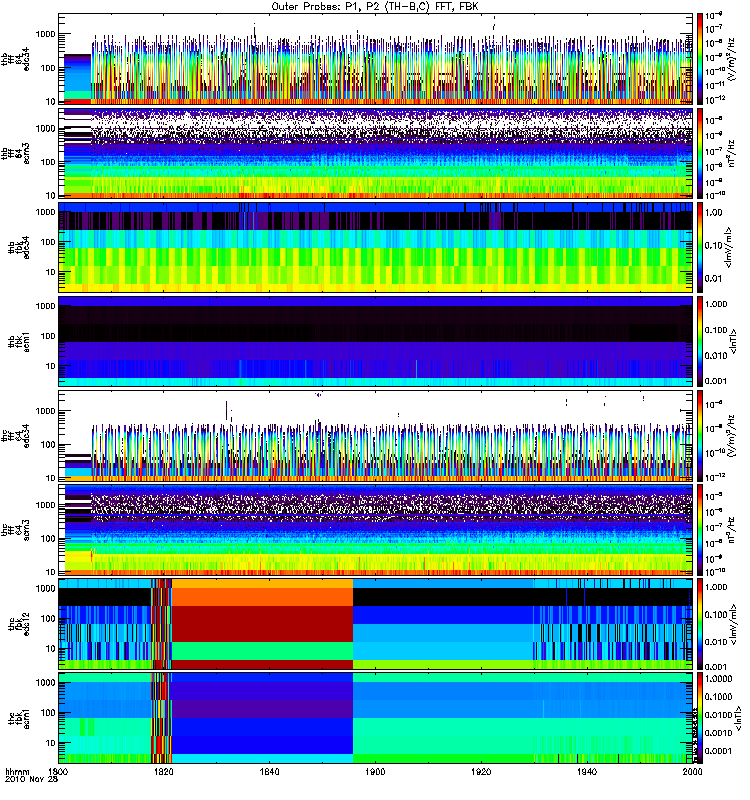
Task: Click the "1800" time axis tick label
Action: 59,771
